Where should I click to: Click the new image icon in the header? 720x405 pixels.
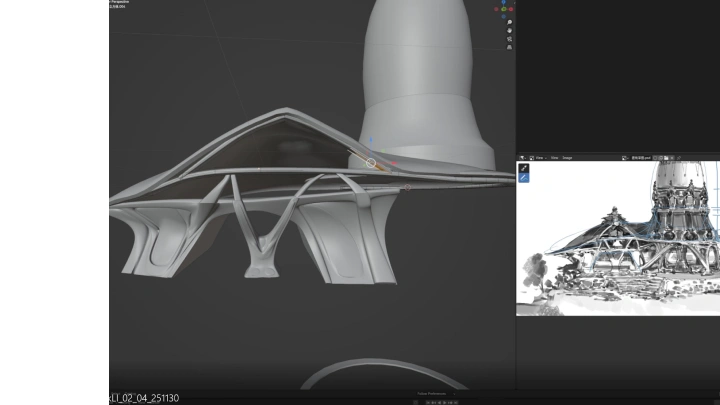click(660, 158)
